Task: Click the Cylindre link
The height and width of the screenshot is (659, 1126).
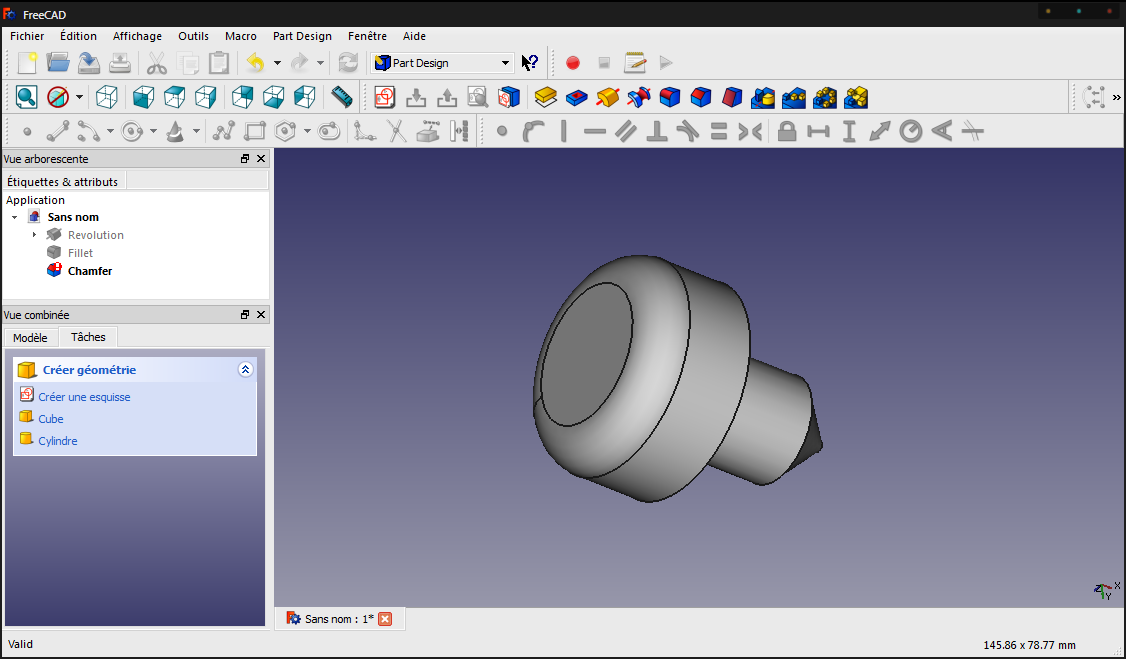Action: [57, 441]
